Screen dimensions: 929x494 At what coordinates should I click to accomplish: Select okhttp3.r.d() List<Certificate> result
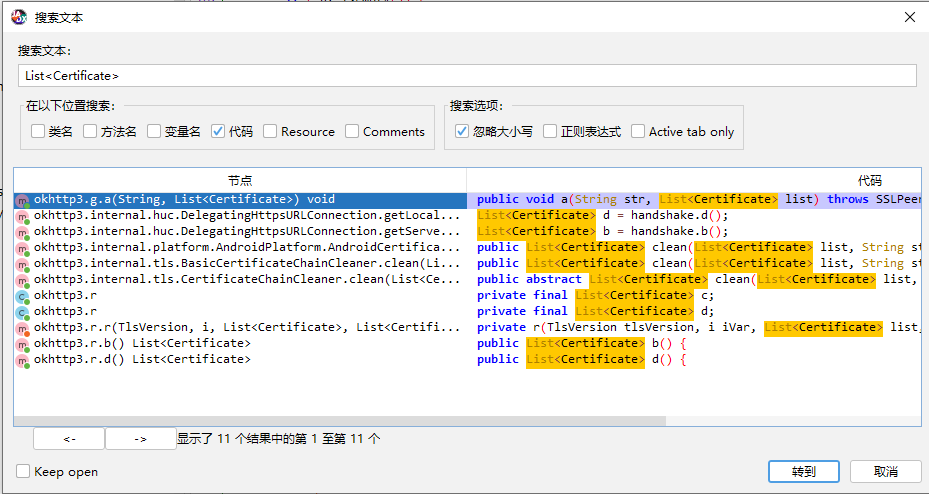click(240, 360)
